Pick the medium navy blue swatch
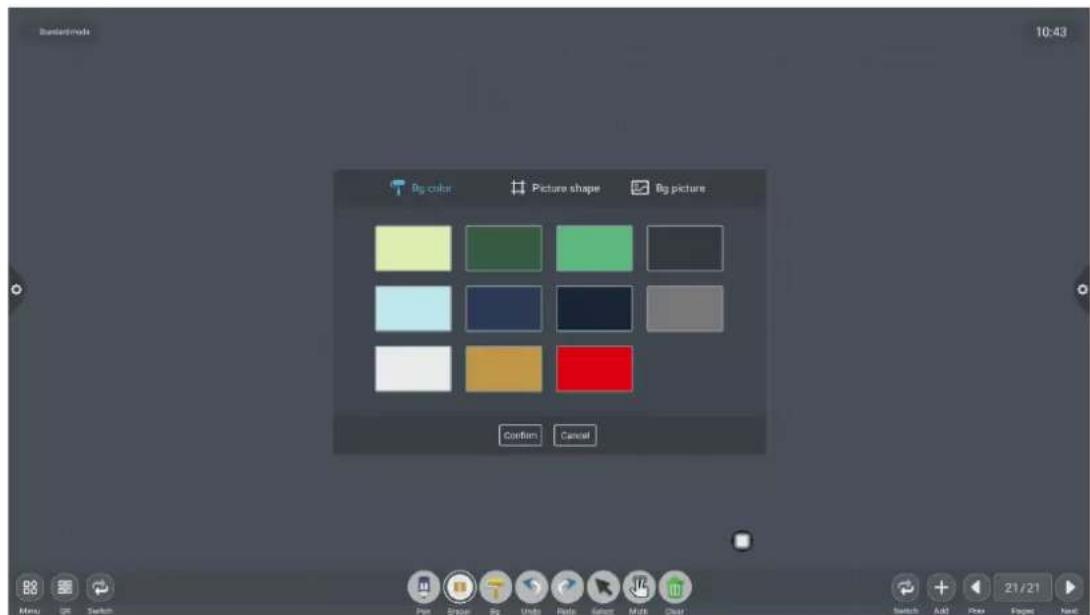This screenshot has height=615, width=1090. click(504, 309)
